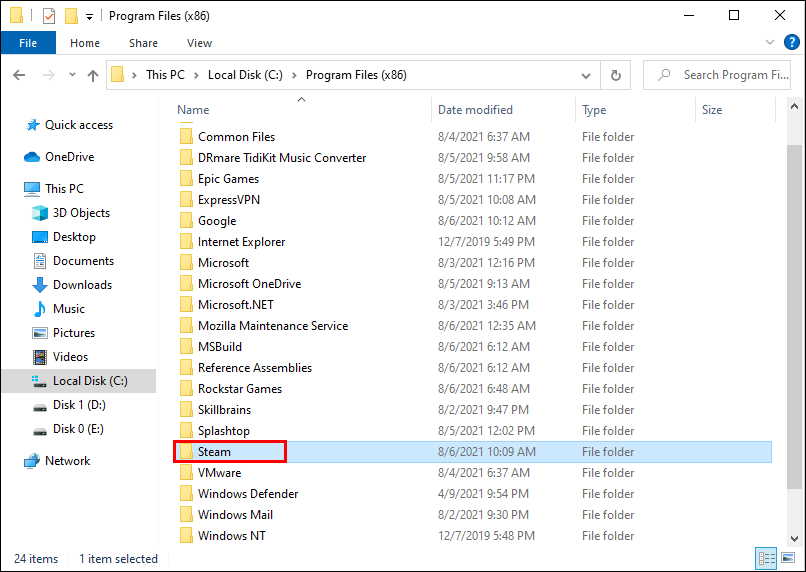Select DRmare TidiKit Music Converter folder
This screenshot has width=806, height=572.
(472, 158)
